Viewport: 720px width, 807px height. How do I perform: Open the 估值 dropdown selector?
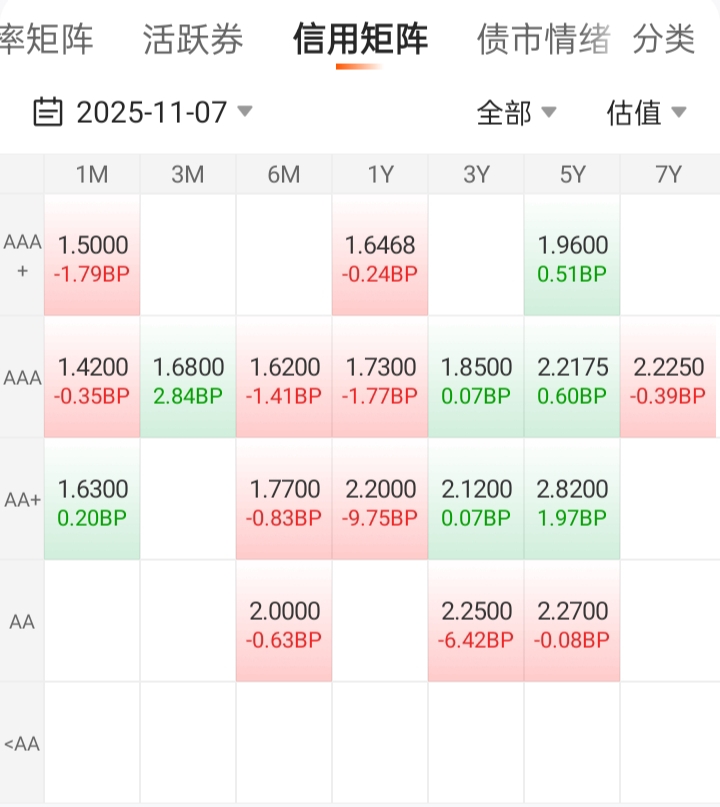coord(646,113)
